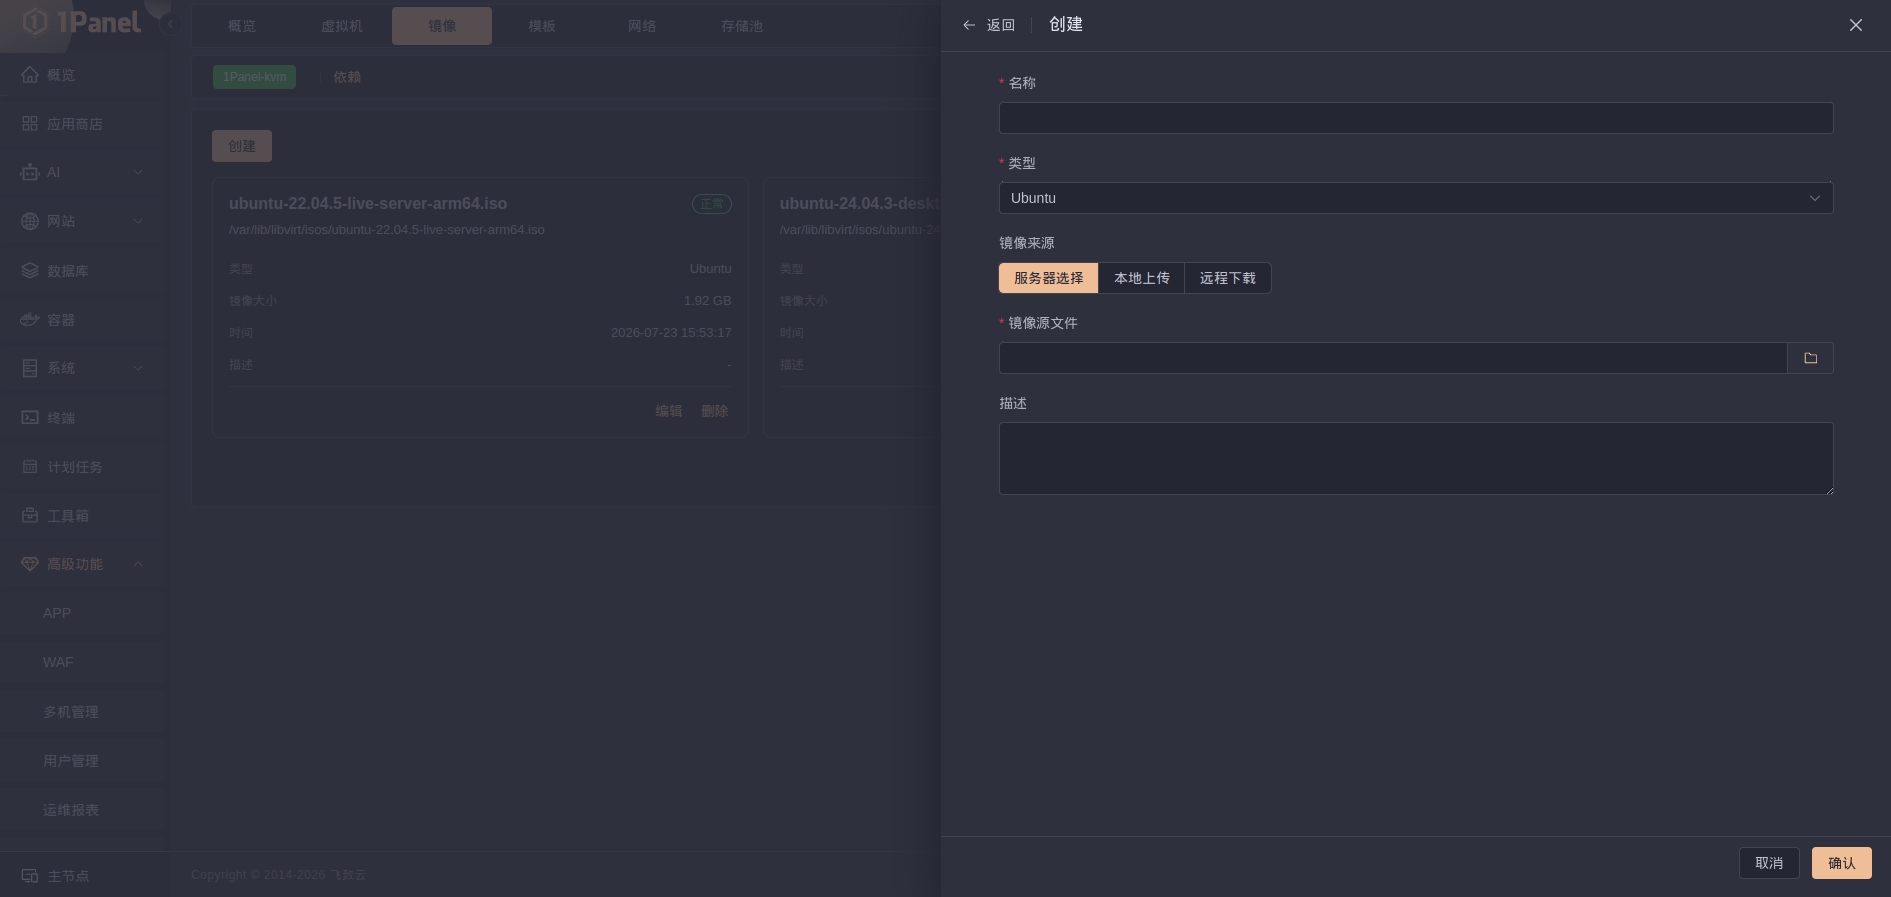
Task: Click the diamond icon for 高级功能
Action: (x=30, y=564)
